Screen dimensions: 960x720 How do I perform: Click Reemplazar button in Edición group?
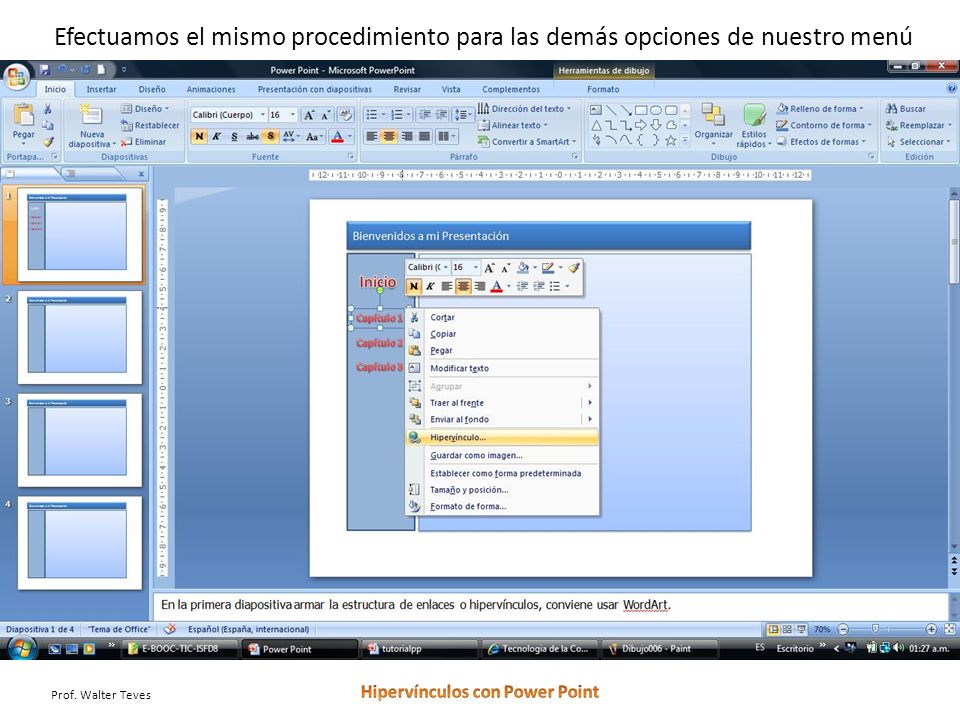[919, 125]
